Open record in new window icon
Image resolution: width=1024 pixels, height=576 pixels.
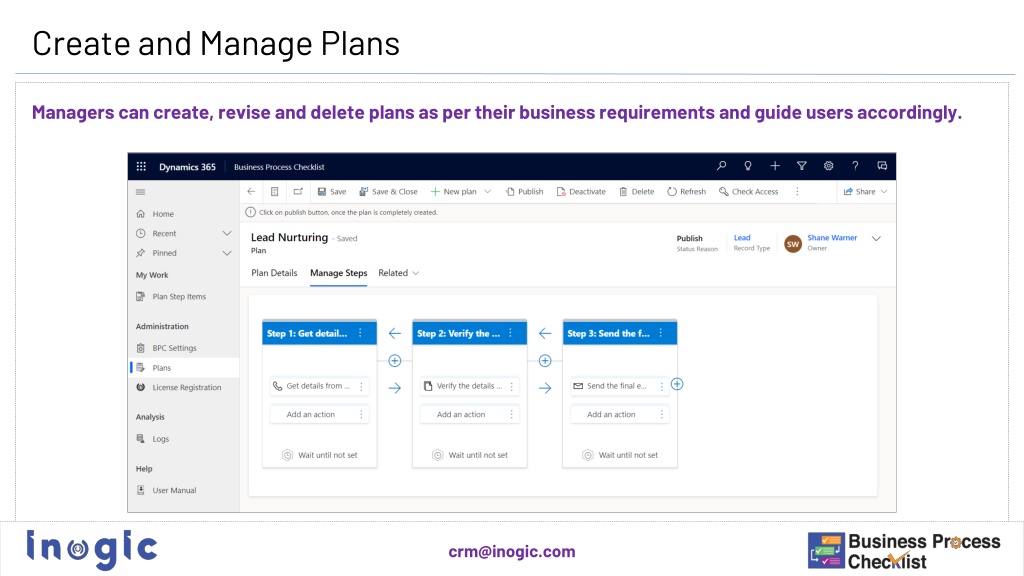(298, 191)
